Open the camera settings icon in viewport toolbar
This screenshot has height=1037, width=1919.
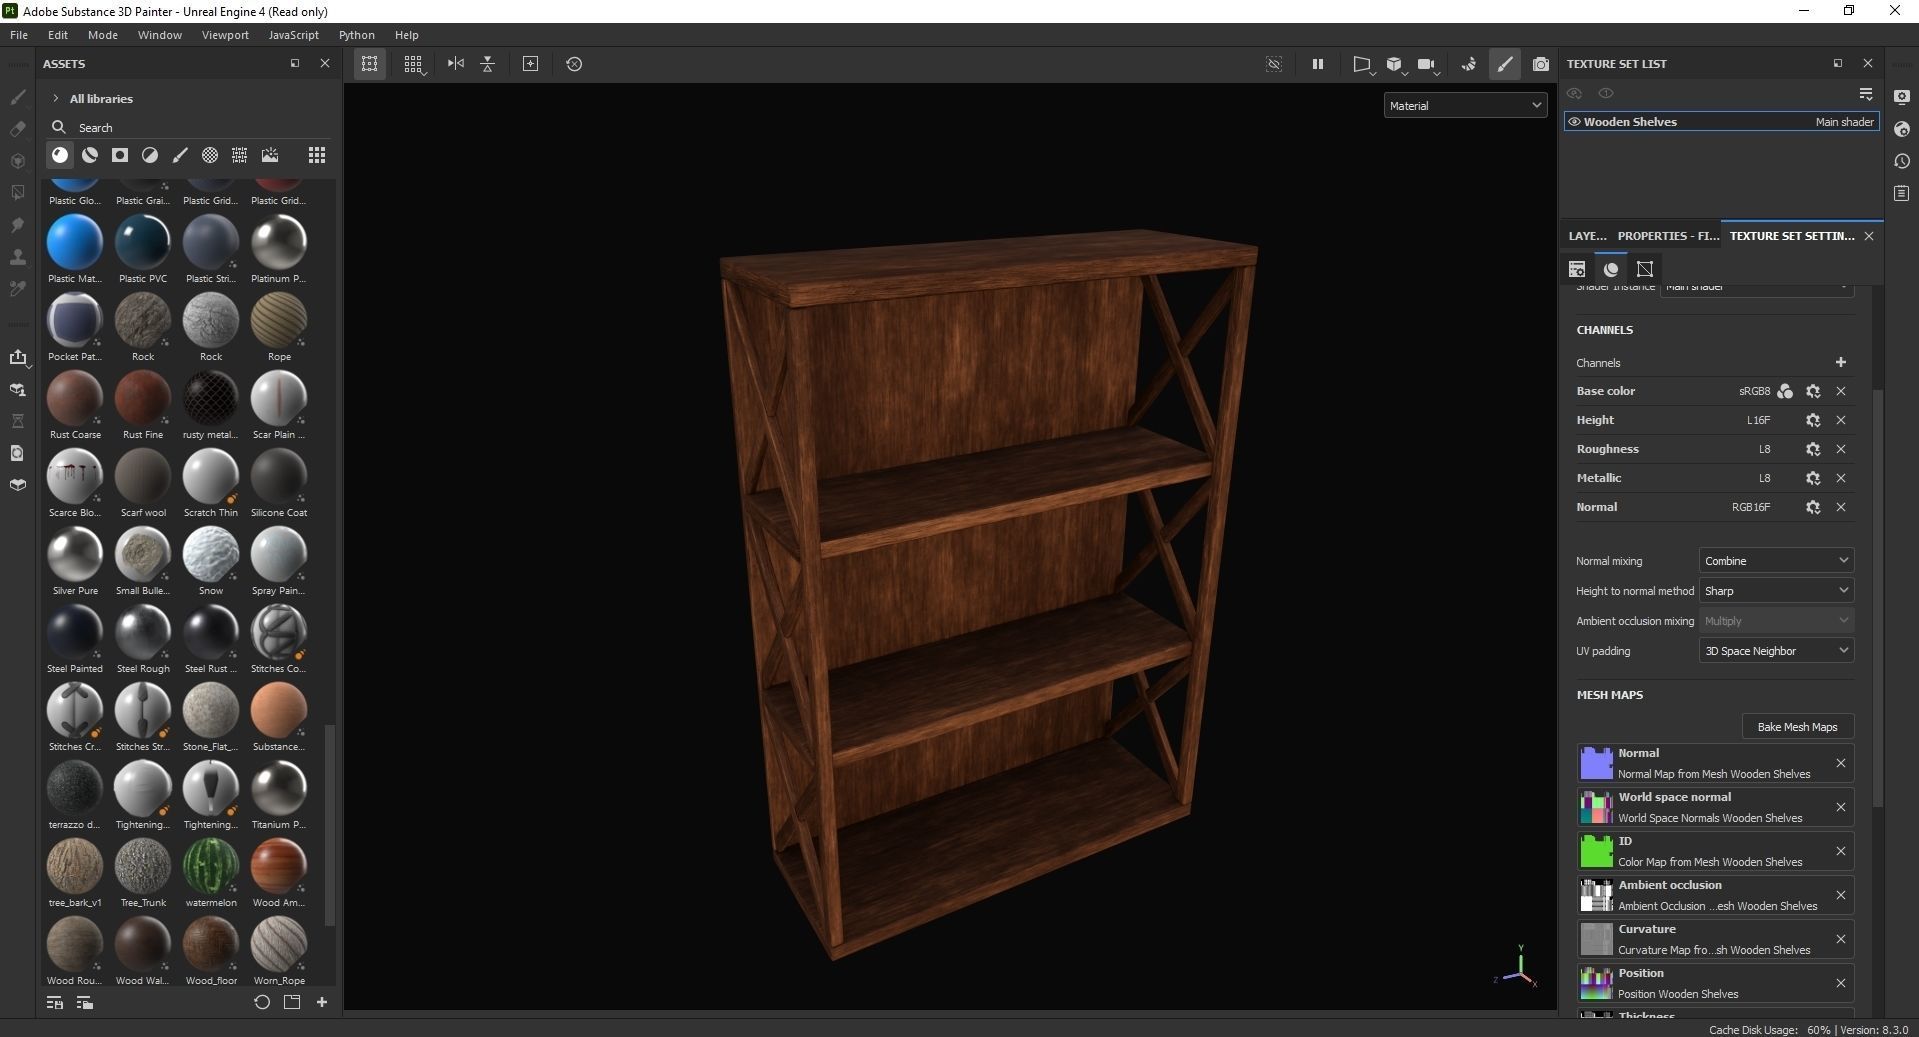point(1427,64)
